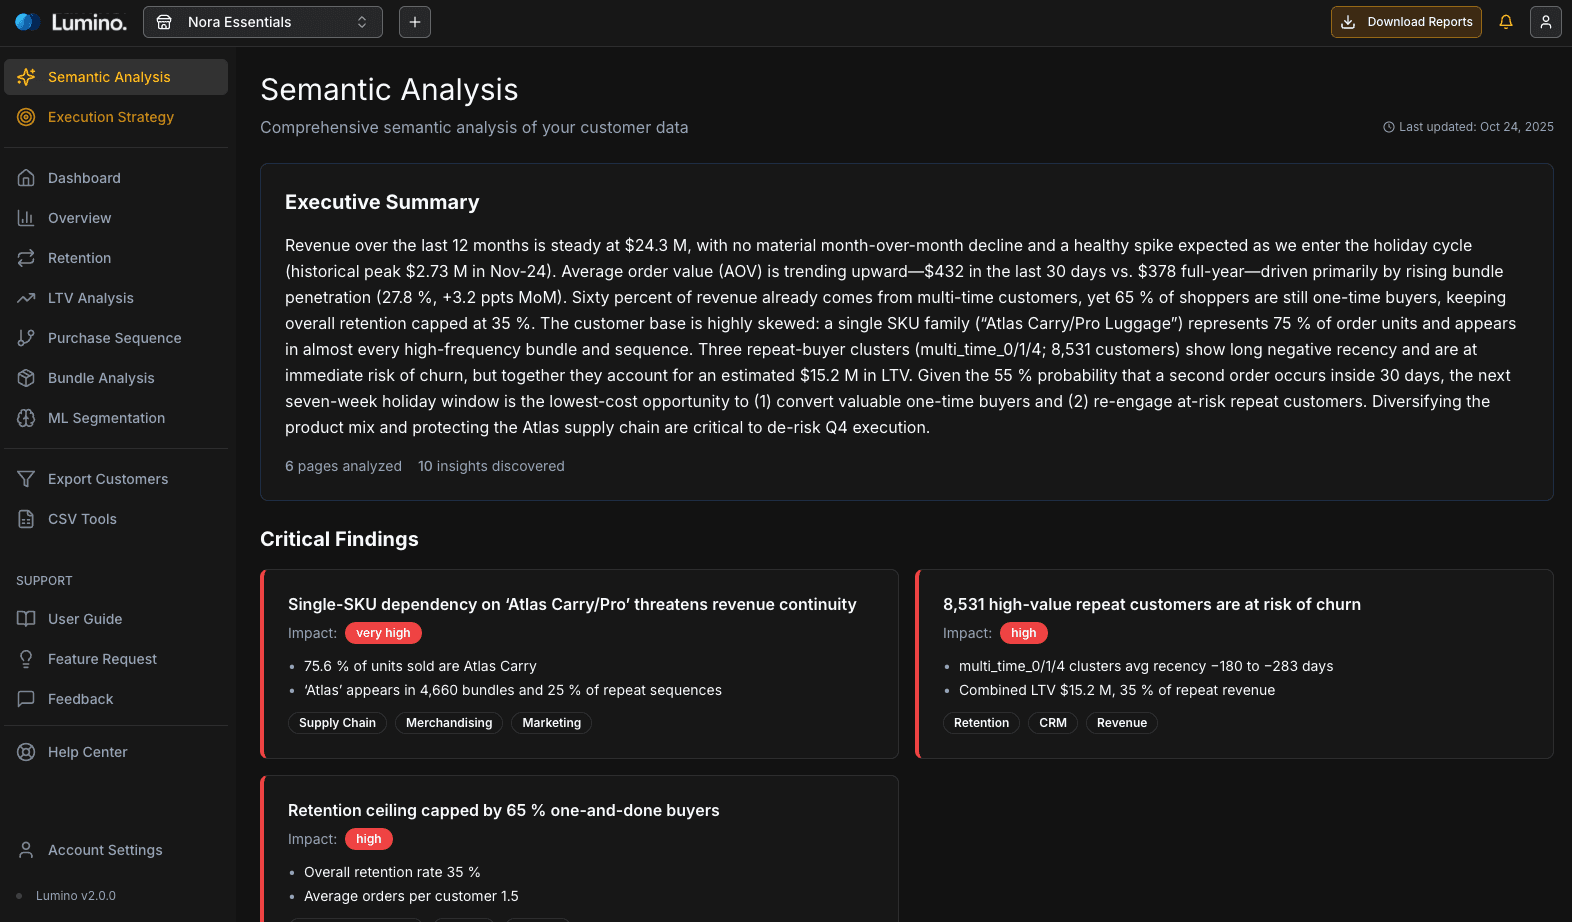Select the Overview chart icon
Viewport: 1572px width, 922px height.
(27, 218)
